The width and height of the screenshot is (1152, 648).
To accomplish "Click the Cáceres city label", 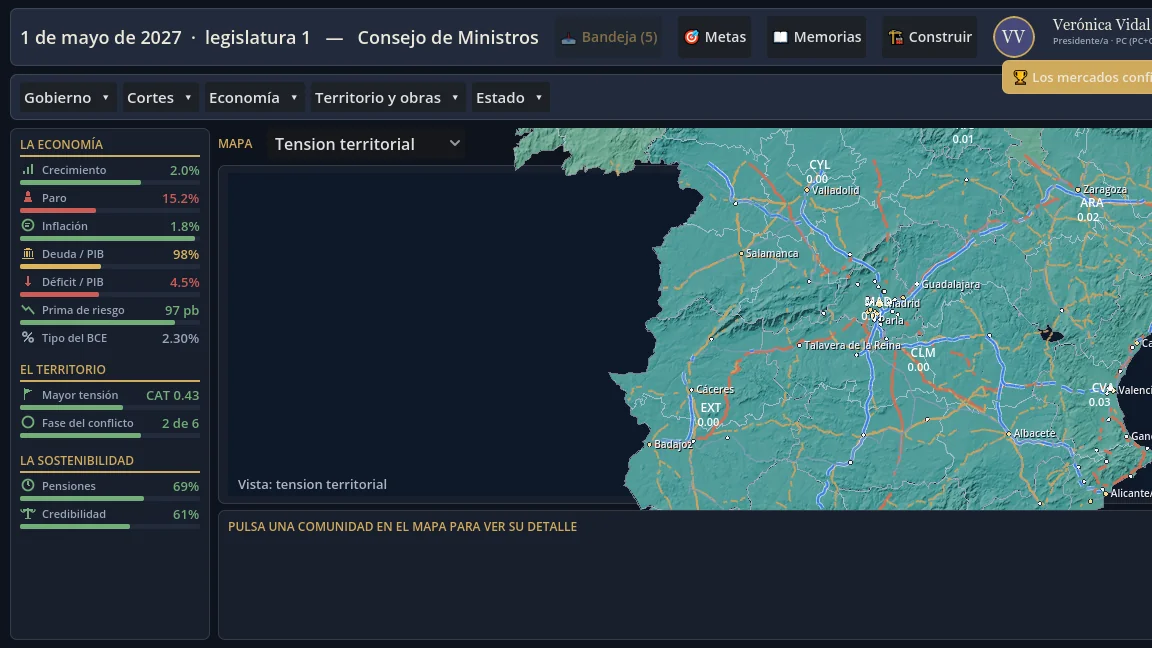I will [x=715, y=389].
